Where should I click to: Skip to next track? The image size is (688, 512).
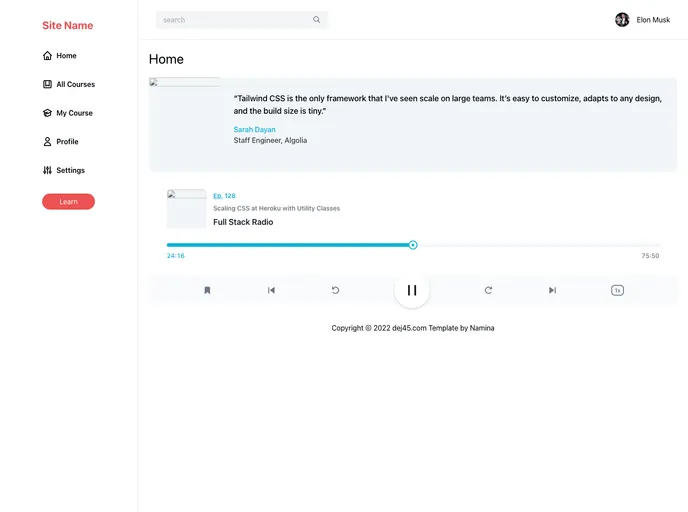click(x=552, y=290)
